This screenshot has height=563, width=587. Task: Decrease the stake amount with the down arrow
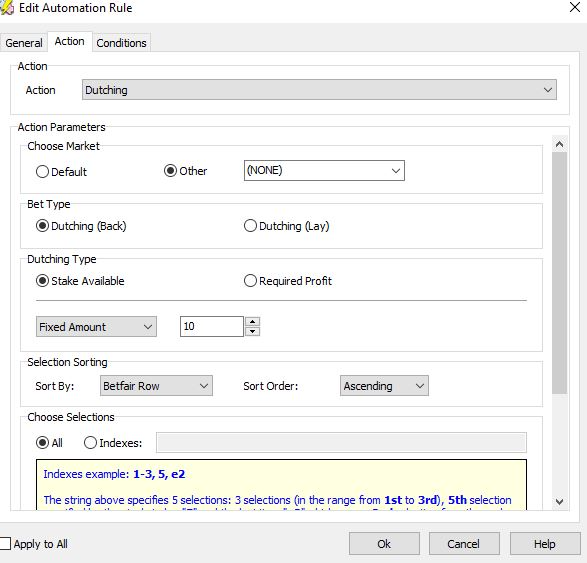coord(253,331)
